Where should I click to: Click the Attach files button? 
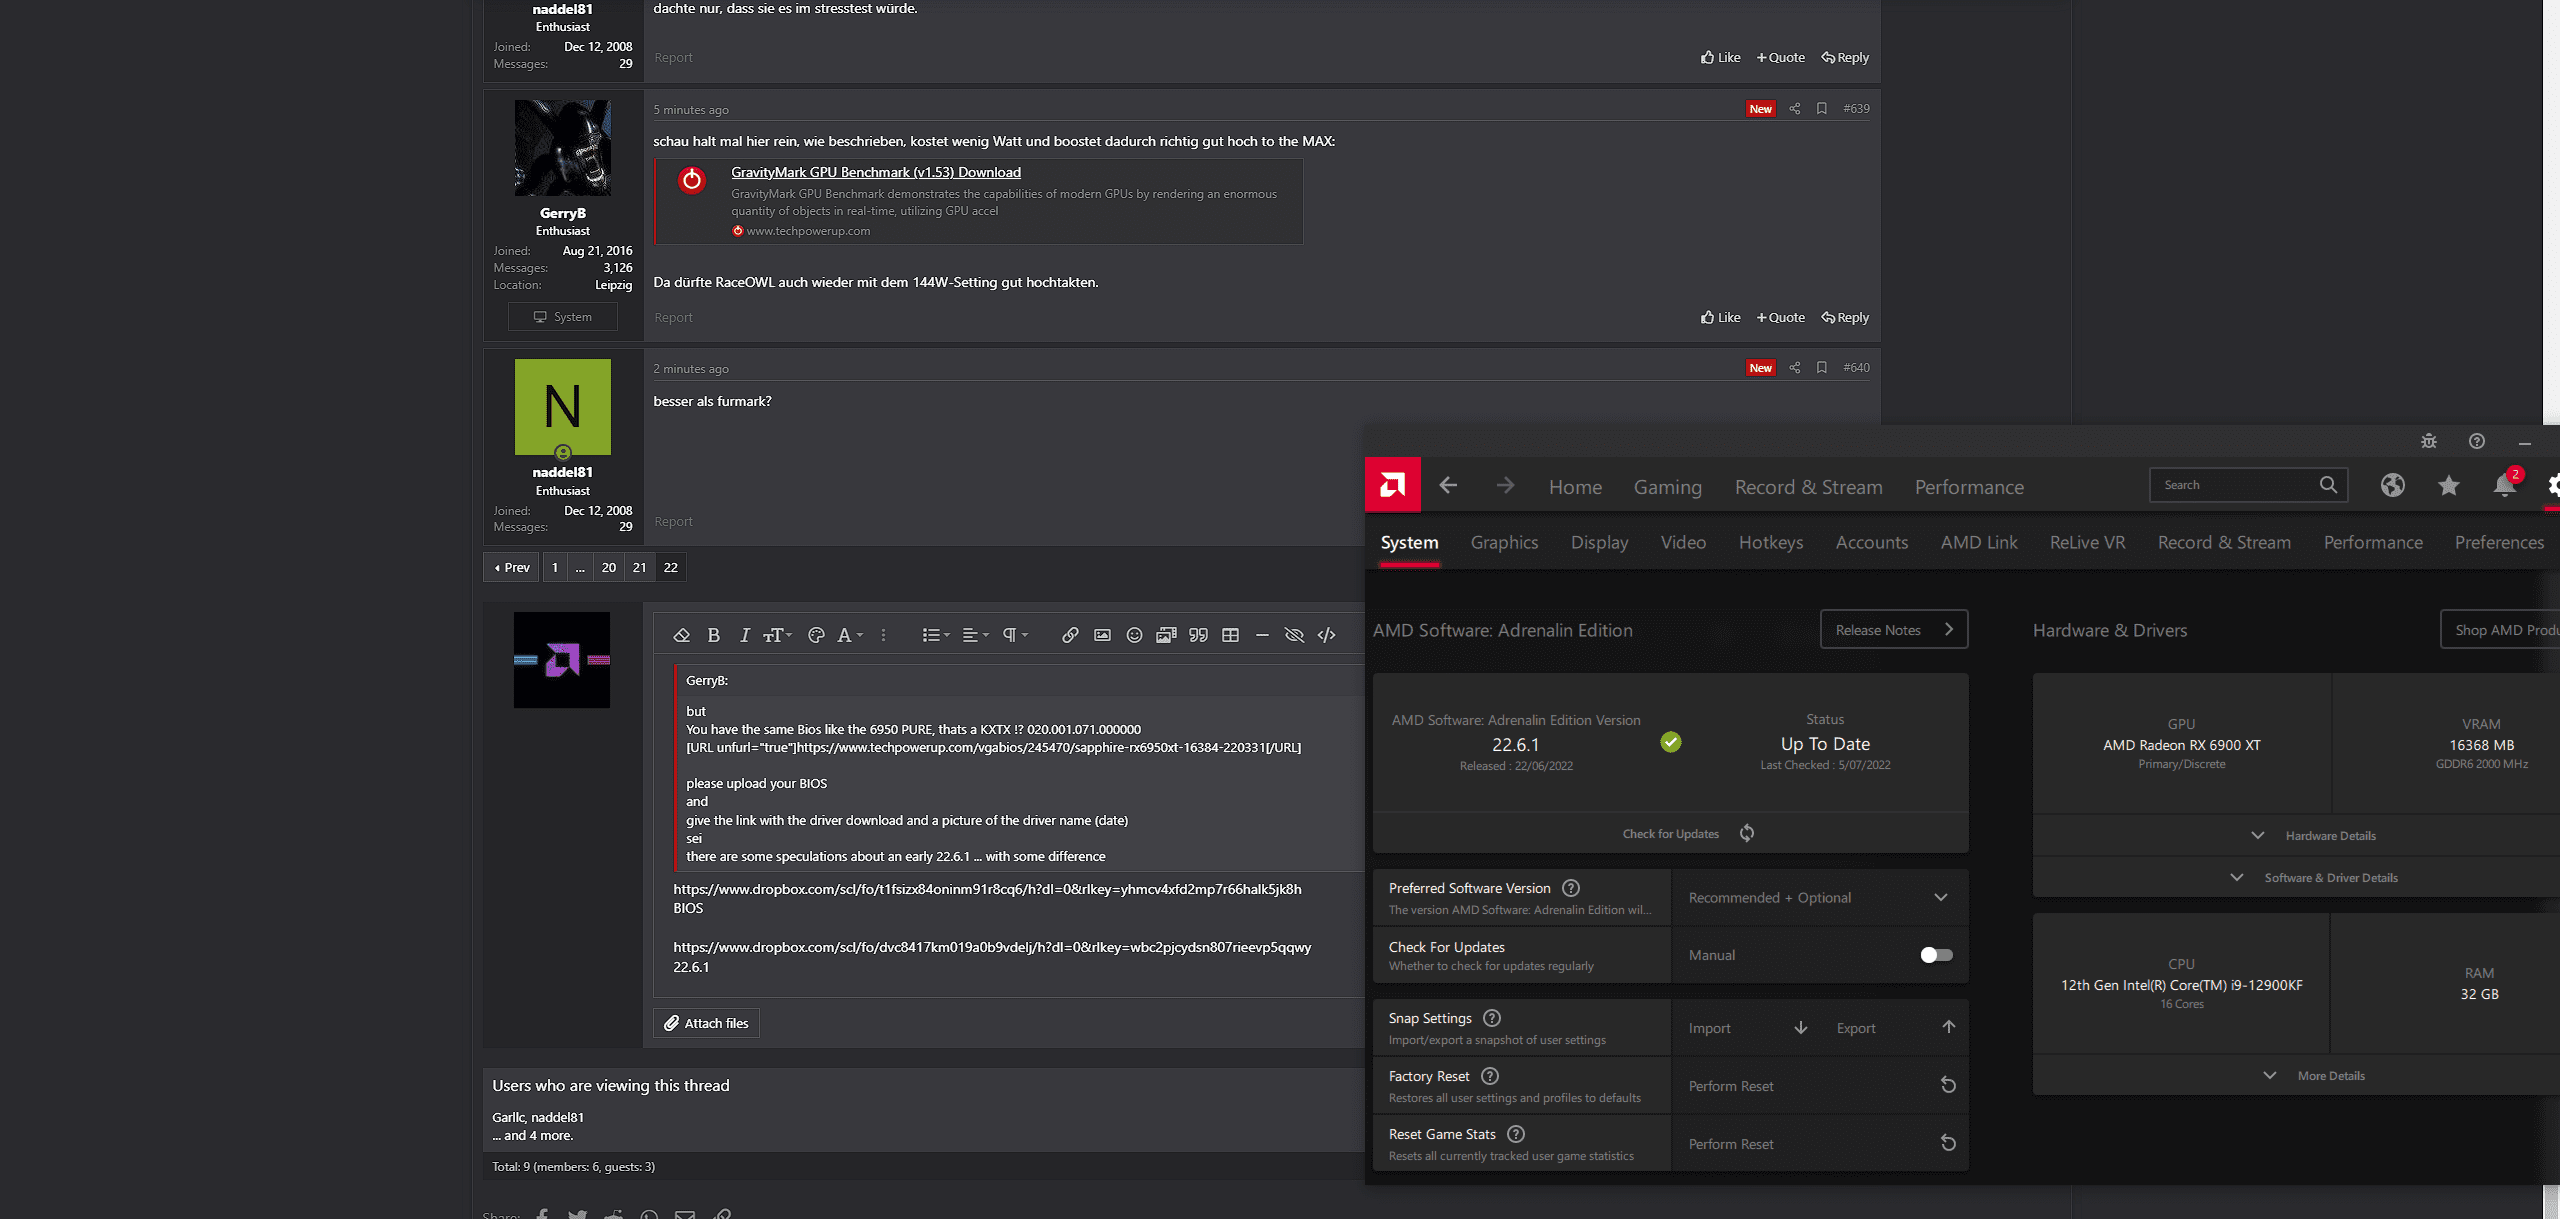point(706,1023)
